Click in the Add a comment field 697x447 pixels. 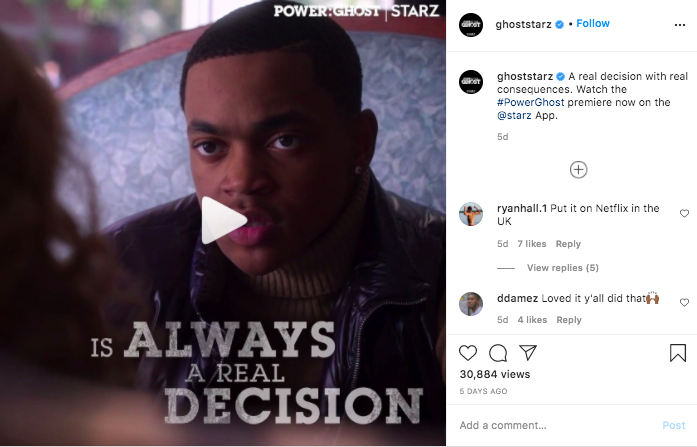point(556,425)
